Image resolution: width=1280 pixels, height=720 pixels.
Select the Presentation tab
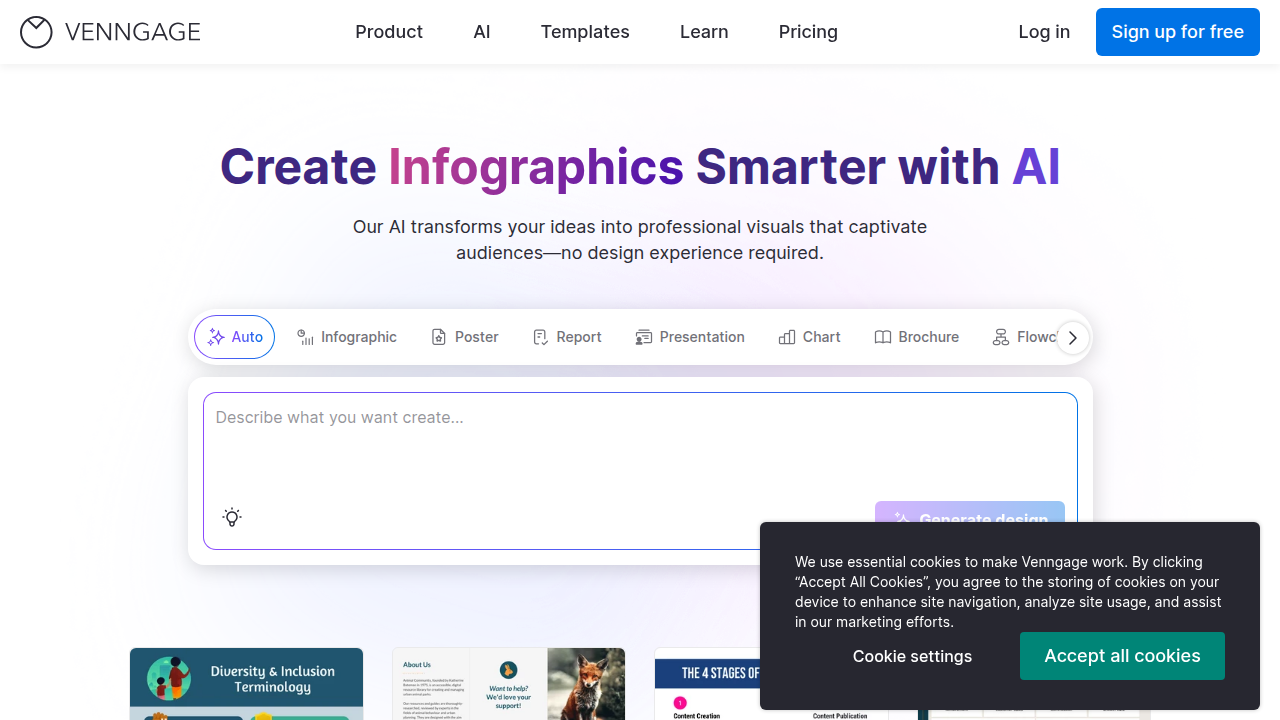pyautogui.click(x=690, y=337)
